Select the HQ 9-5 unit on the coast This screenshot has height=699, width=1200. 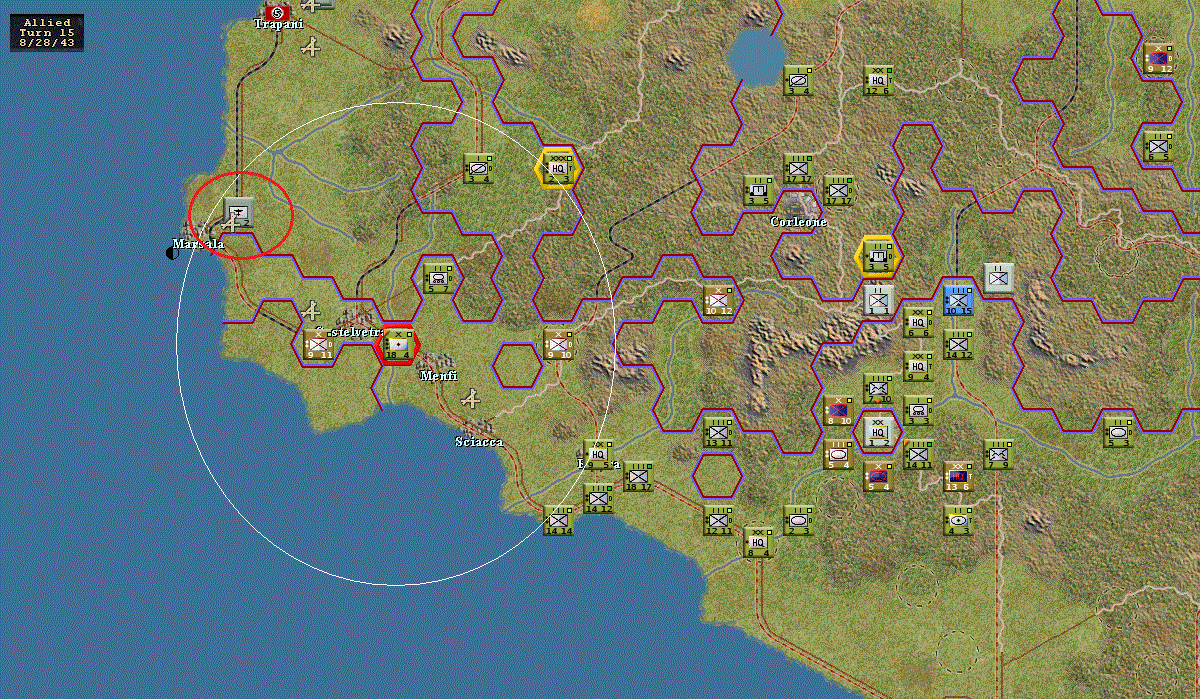tap(598, 454)
